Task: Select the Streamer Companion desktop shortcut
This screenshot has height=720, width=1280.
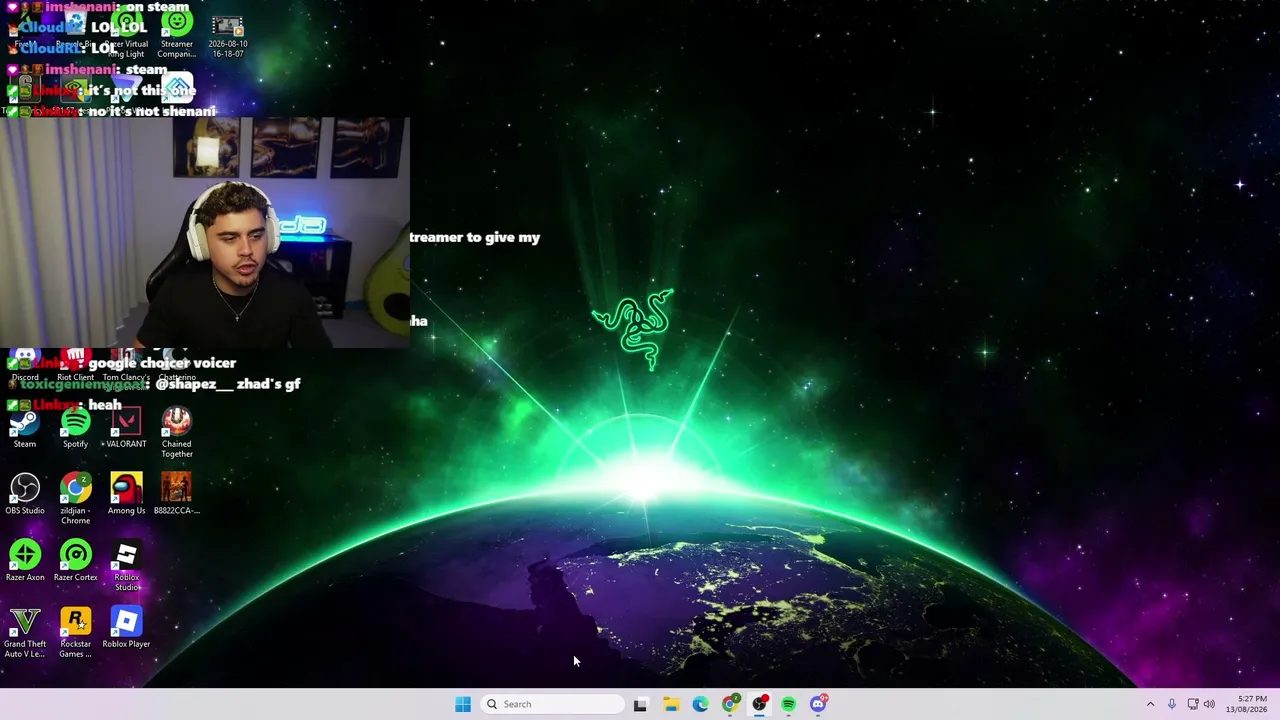Action: click(x=177, y=33)
